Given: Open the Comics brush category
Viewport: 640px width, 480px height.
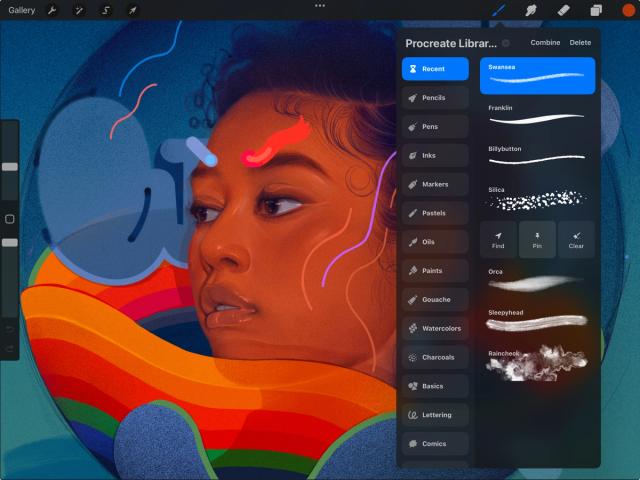Looking at the screenshot, I should (x=435, y=443).
